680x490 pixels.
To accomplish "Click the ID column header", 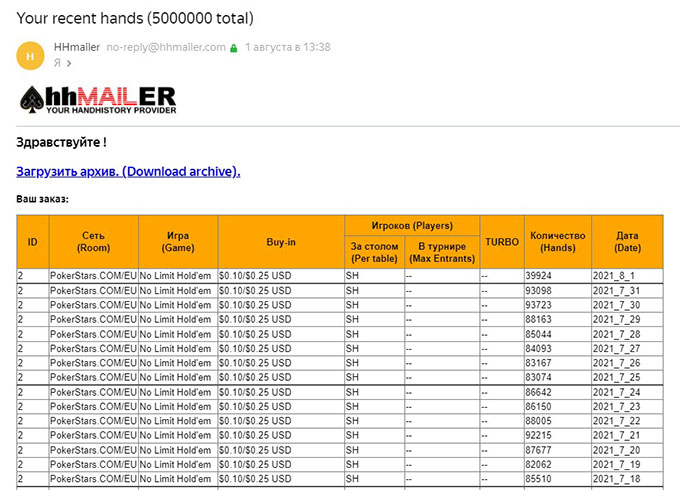I will (x=33, y=242).
